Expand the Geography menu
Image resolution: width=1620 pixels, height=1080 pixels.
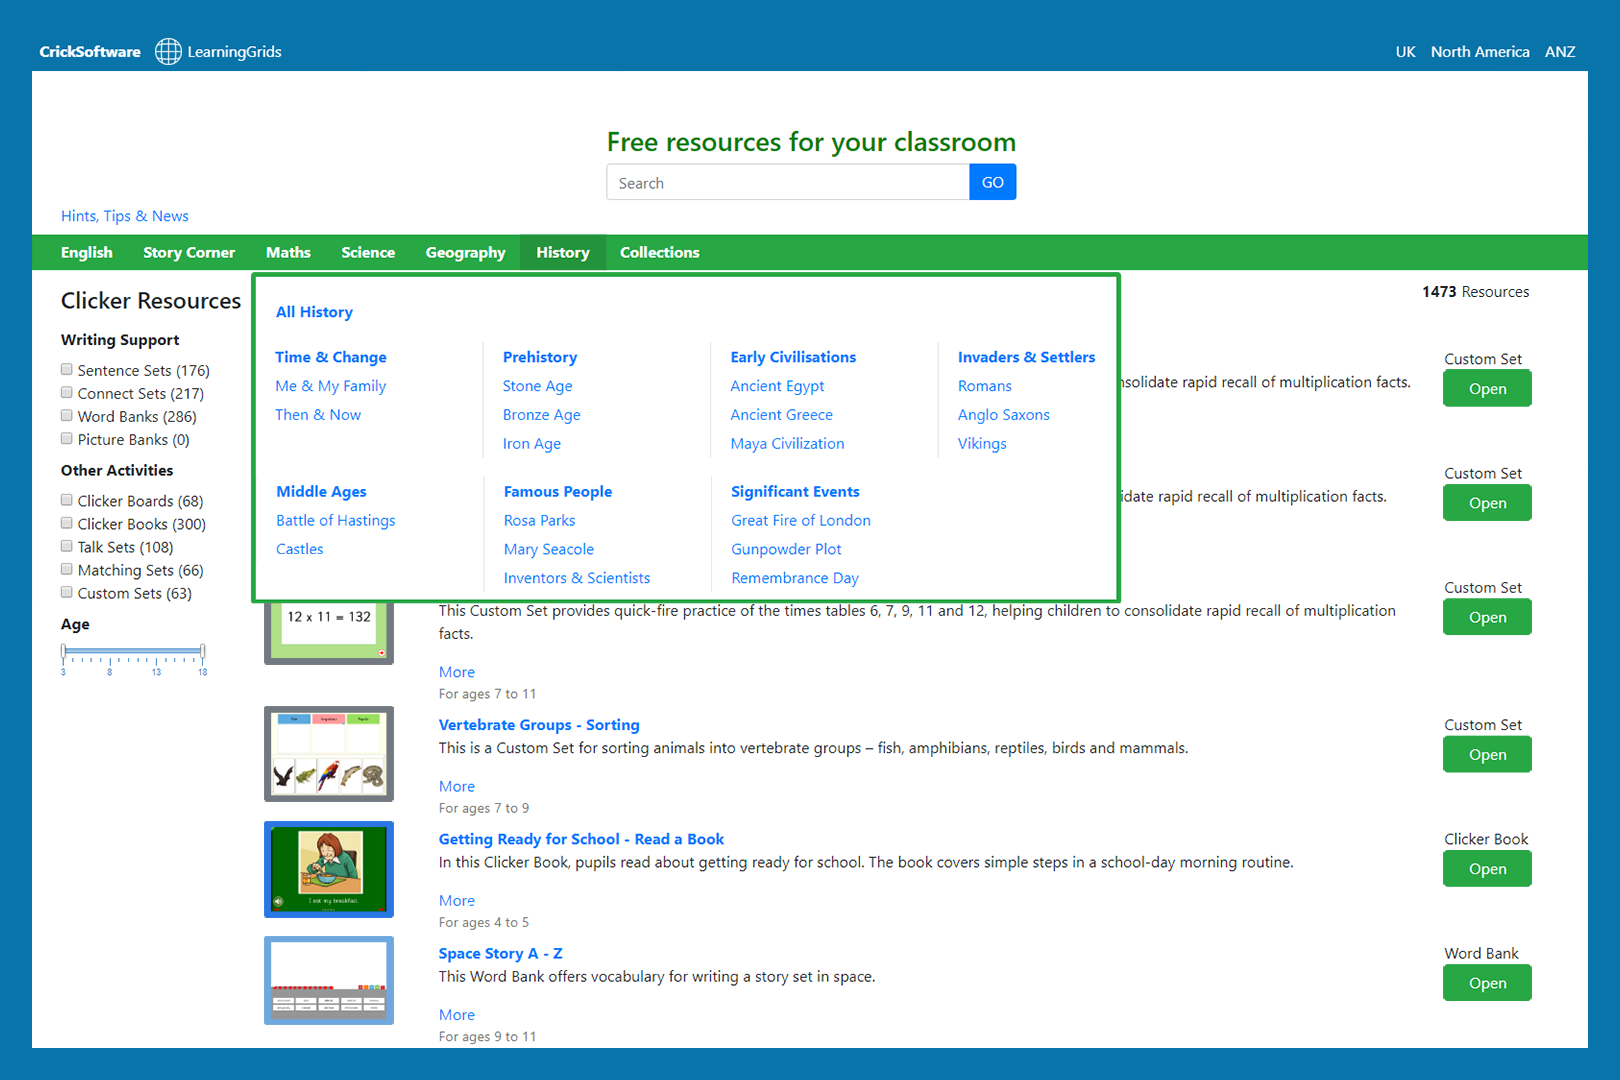465,253
